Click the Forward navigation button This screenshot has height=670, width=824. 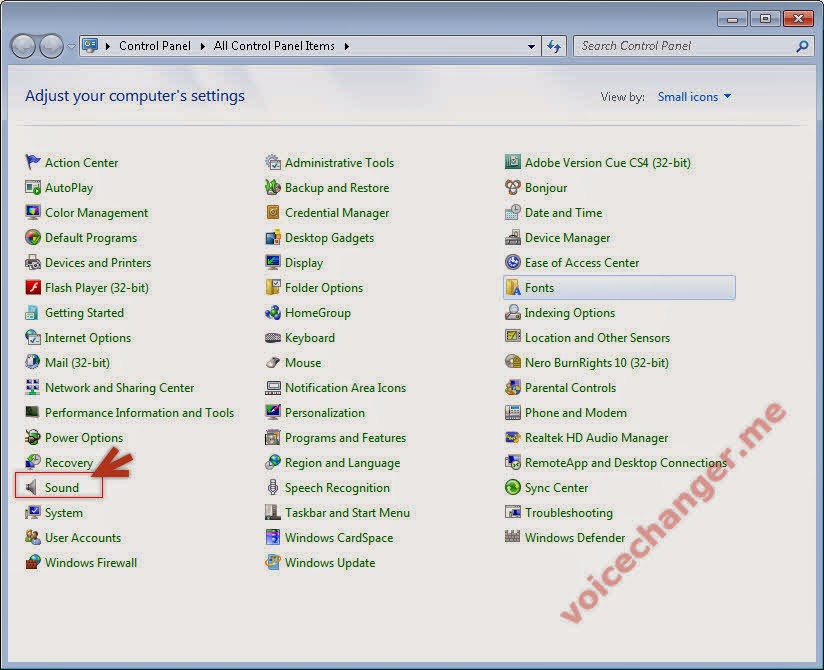click(52, 46)
